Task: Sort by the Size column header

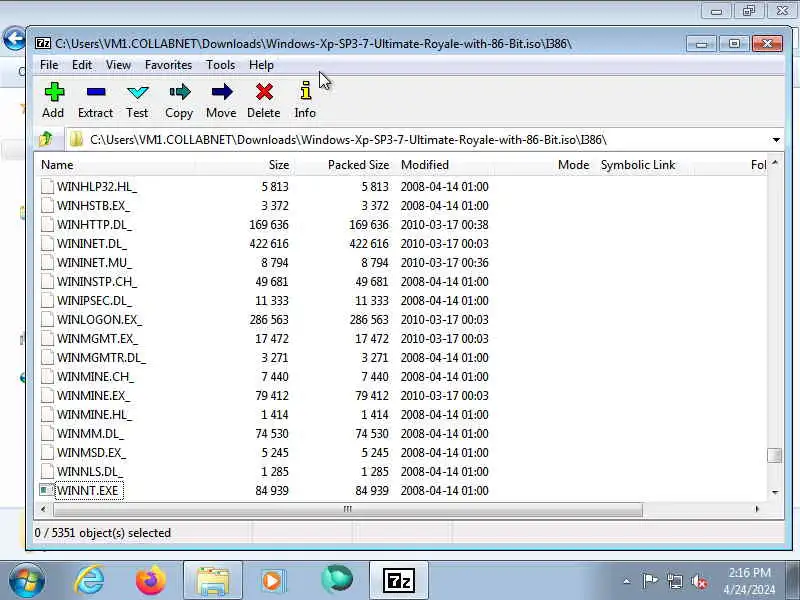Action: pyautogui.click(x=244, y=165)
